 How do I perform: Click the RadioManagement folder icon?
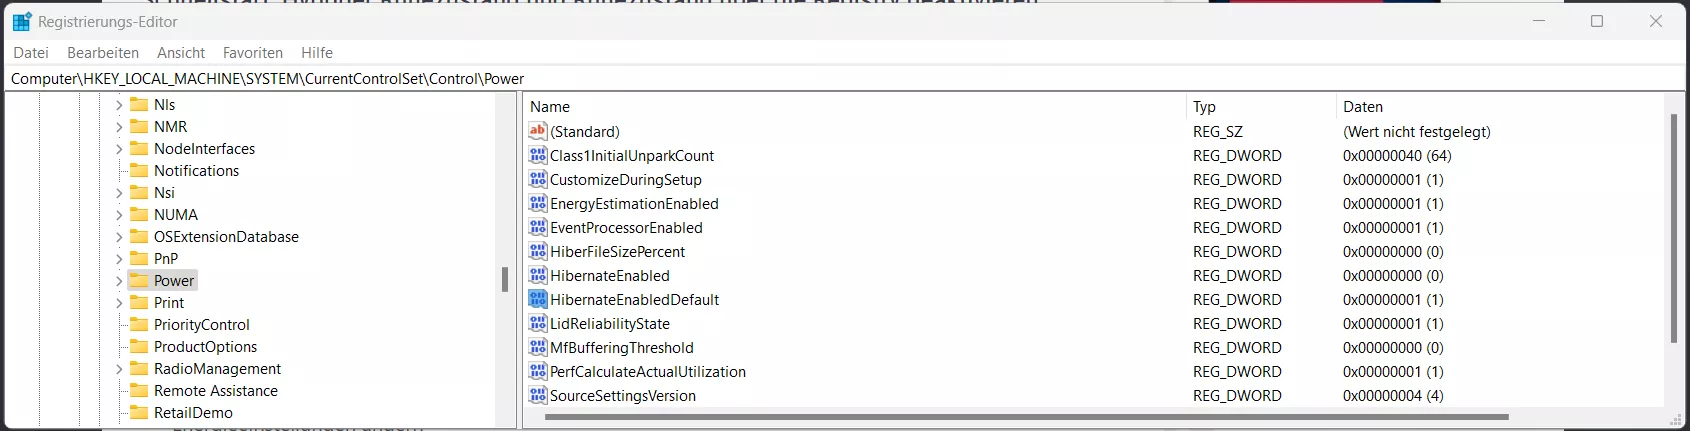pyautogui.click(x=139, y=368)
